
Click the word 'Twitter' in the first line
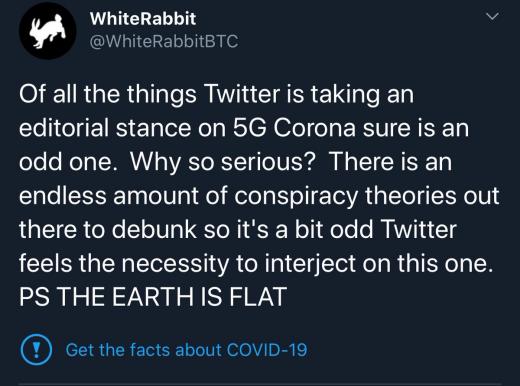[x=242, y=94]
